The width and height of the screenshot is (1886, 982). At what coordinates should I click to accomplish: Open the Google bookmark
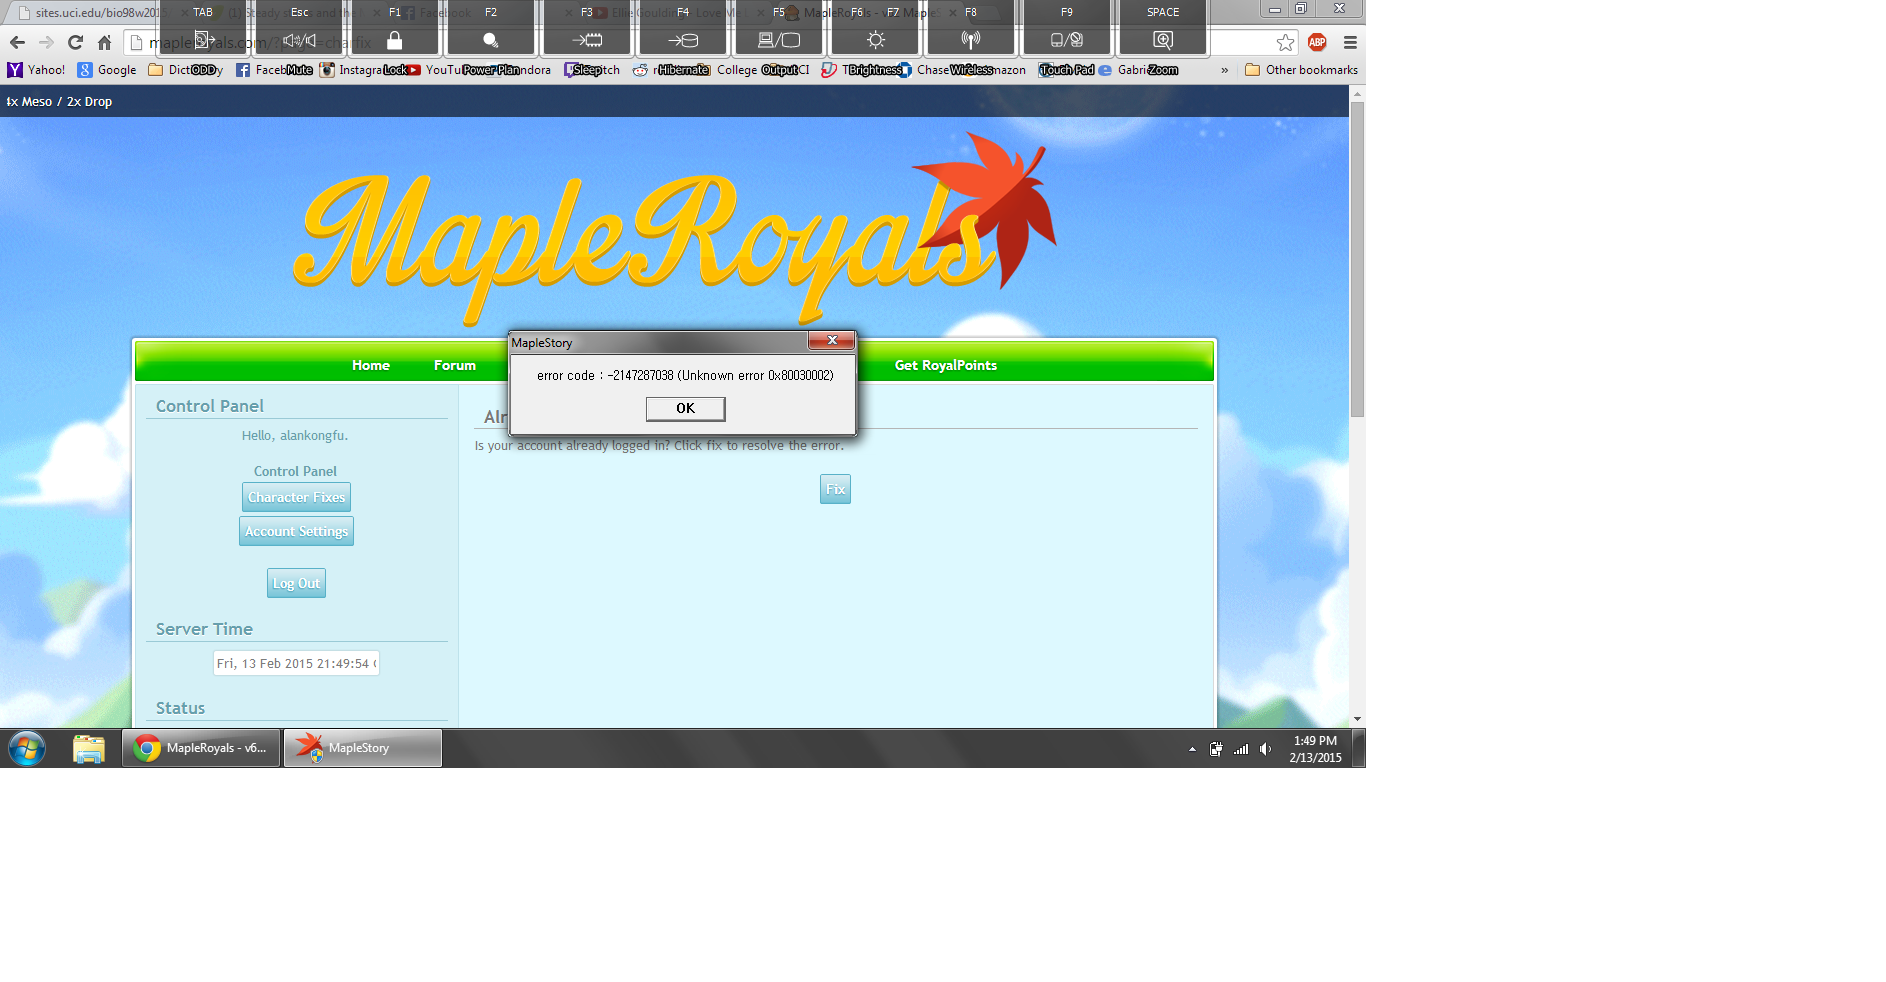[107, 70]
